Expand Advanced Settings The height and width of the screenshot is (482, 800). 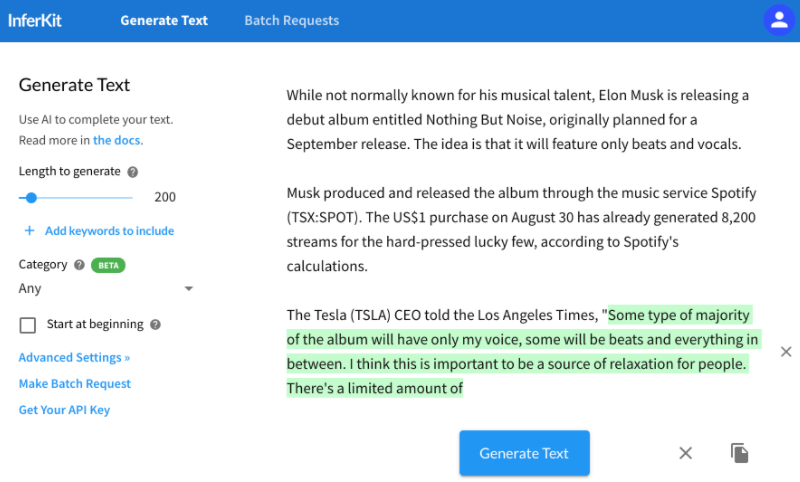point(74,357)
